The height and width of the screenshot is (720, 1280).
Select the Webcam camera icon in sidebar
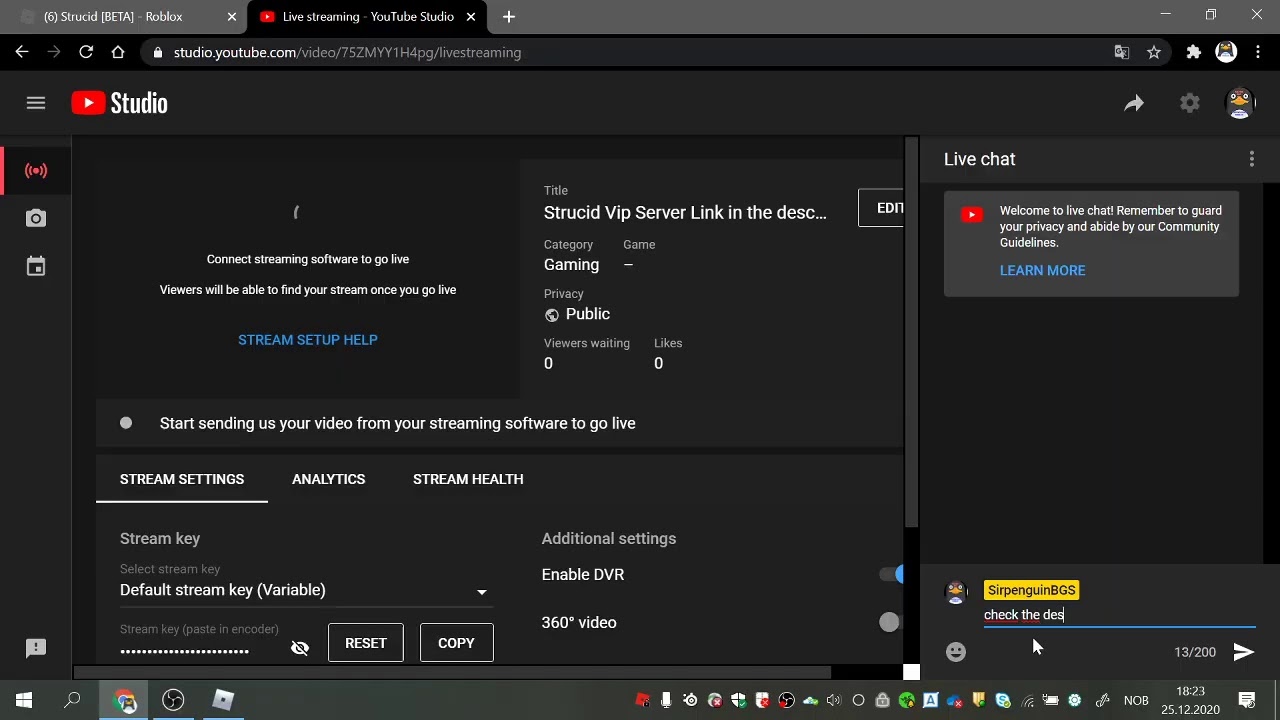coord(36,218)
